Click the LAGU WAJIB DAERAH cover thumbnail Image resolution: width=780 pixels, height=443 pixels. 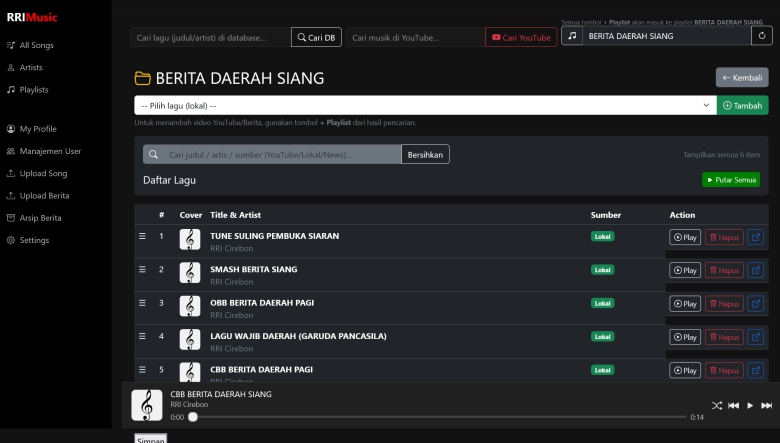click(x=190, y=339)
